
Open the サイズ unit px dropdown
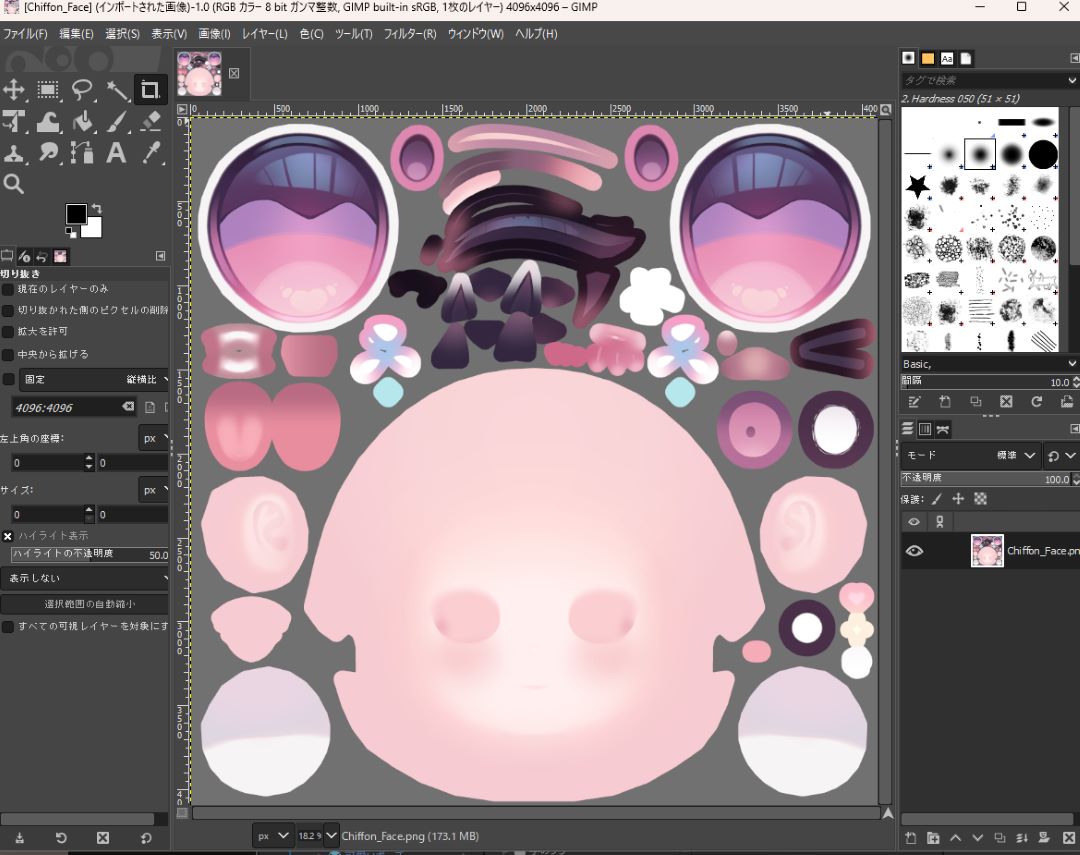154,491
